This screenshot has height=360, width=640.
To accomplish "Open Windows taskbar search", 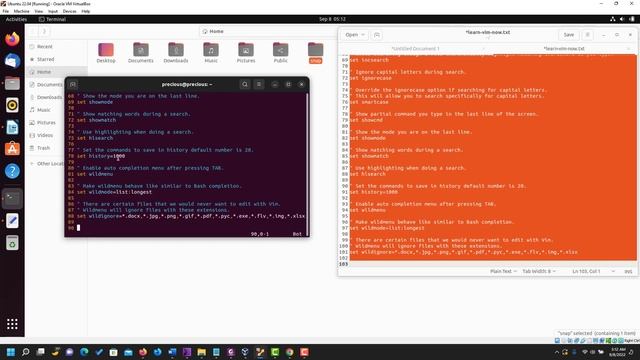I will coord(25,352).
